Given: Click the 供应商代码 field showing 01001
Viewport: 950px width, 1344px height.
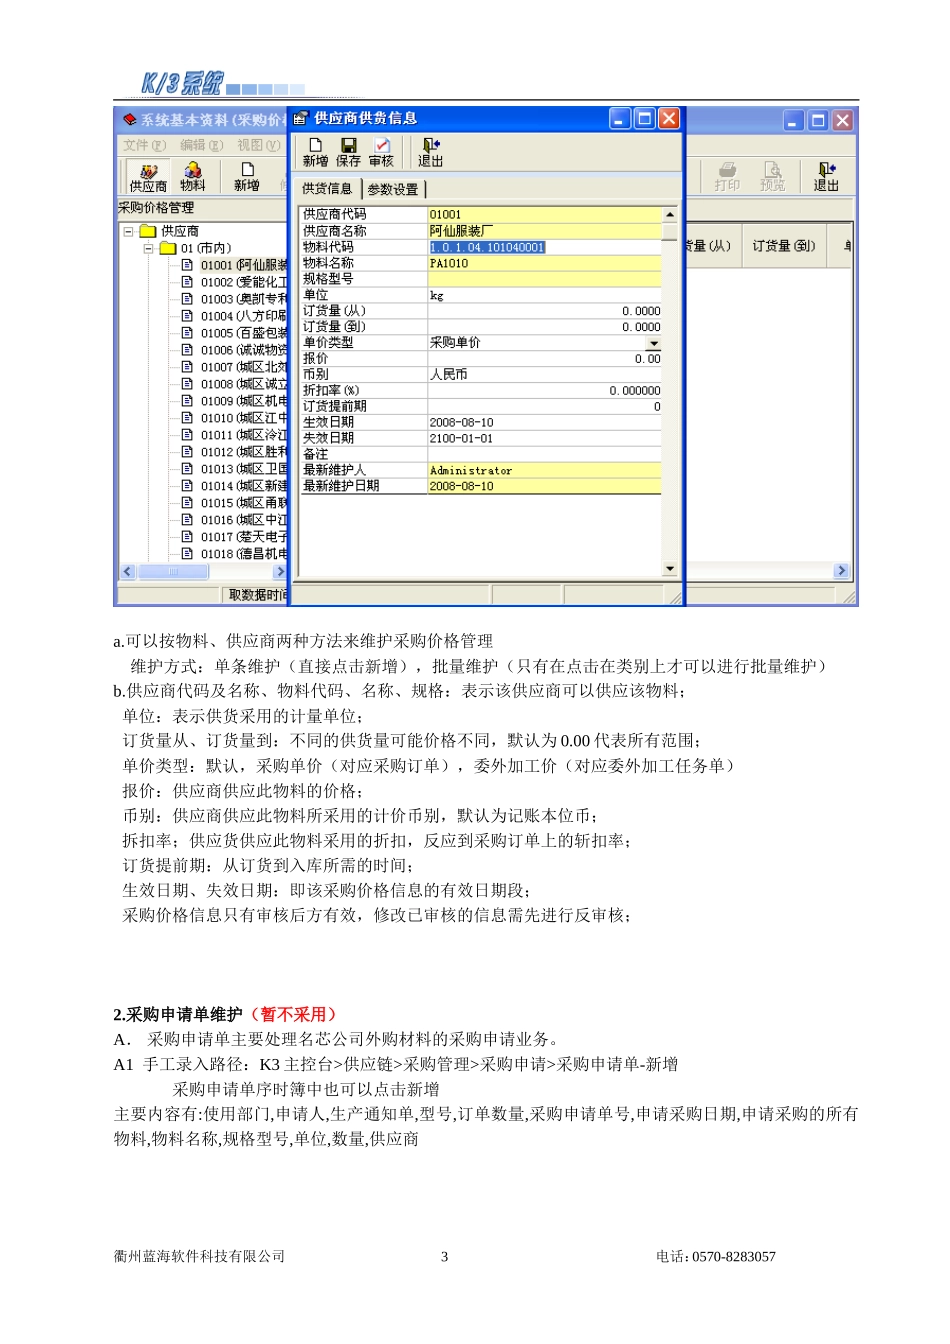Looking at the screenshot, I should click(x=544, y=215).
